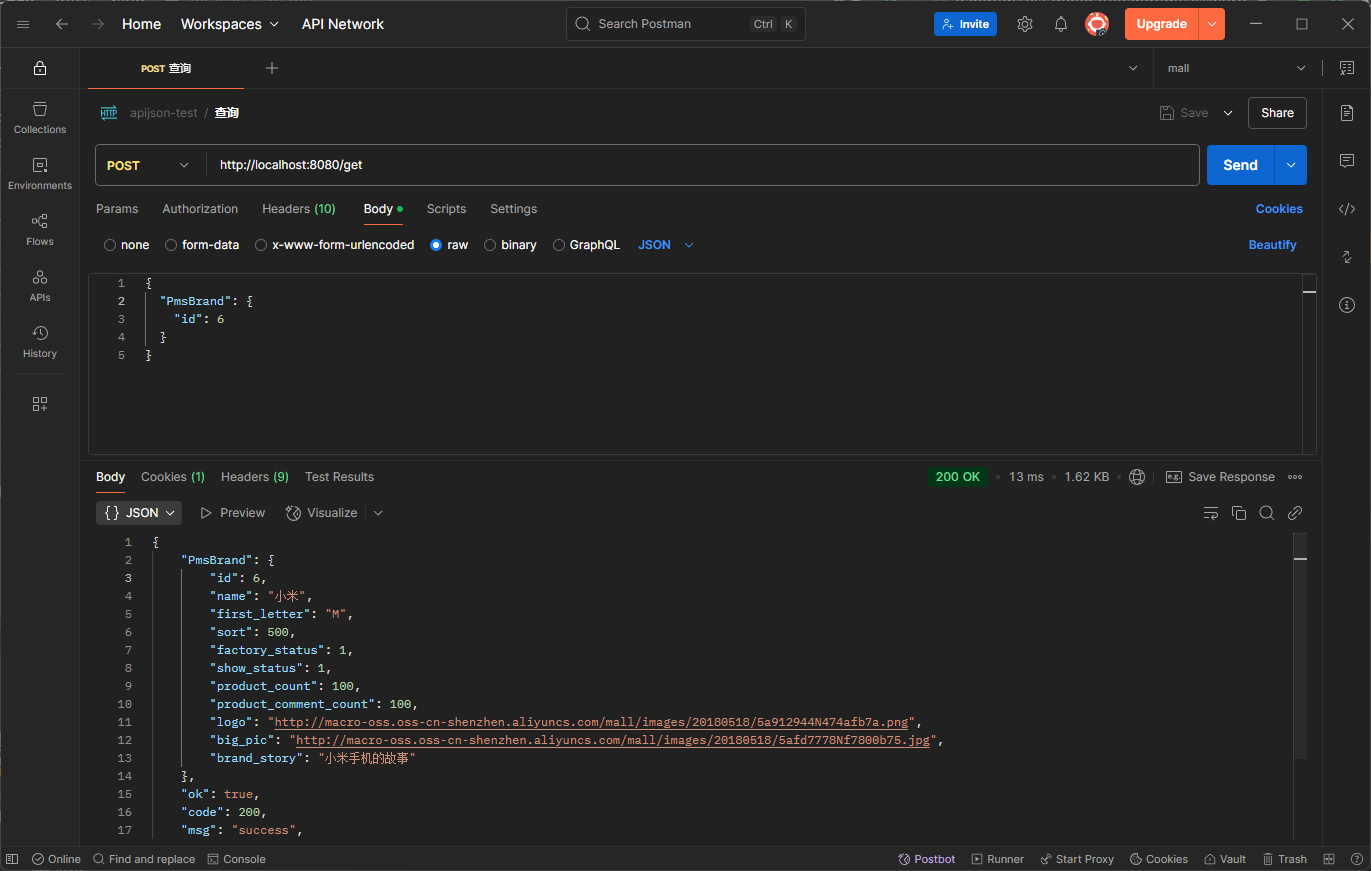Open notifications bell icon
Image resolution: width=1371 pixels, height=871 pixels.
point(1061,24)
